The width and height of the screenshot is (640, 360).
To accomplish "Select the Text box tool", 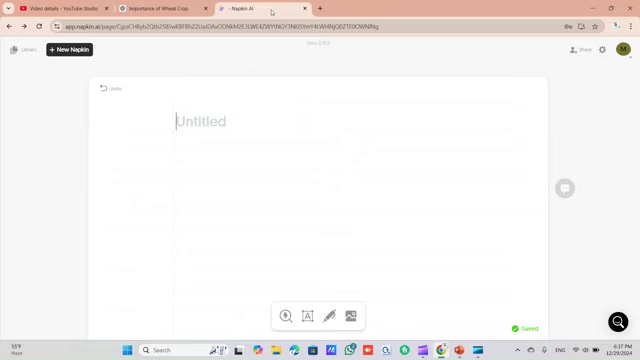I will click(x=307, y=316).
